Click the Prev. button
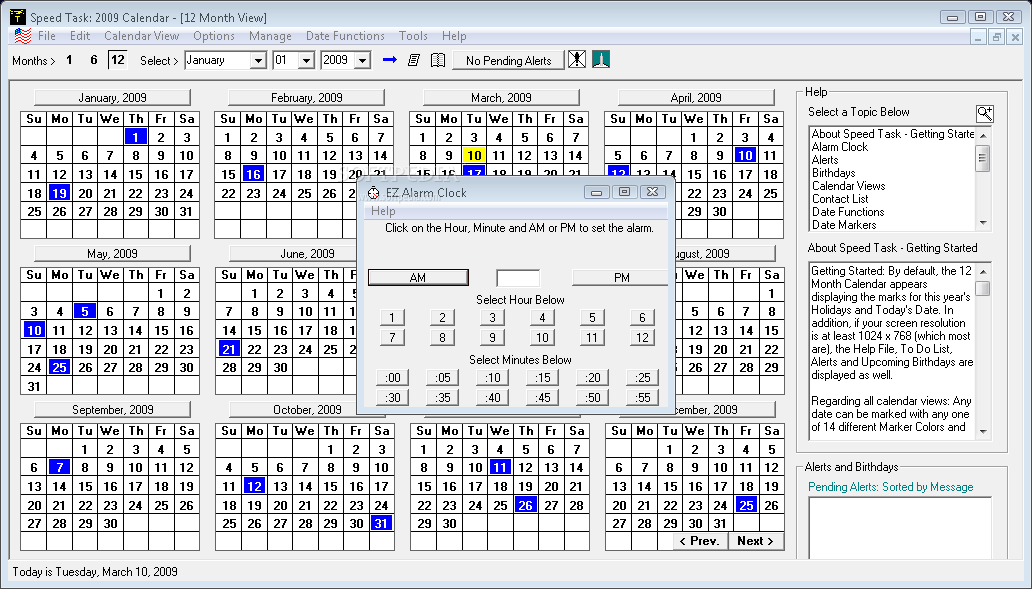 (699, 541)
